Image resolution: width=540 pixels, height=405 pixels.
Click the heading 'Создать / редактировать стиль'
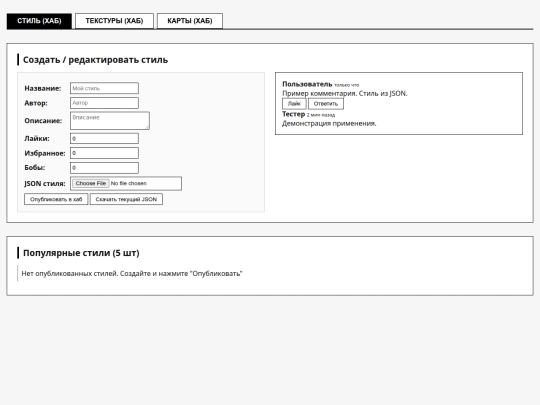[x=95, y=60]
